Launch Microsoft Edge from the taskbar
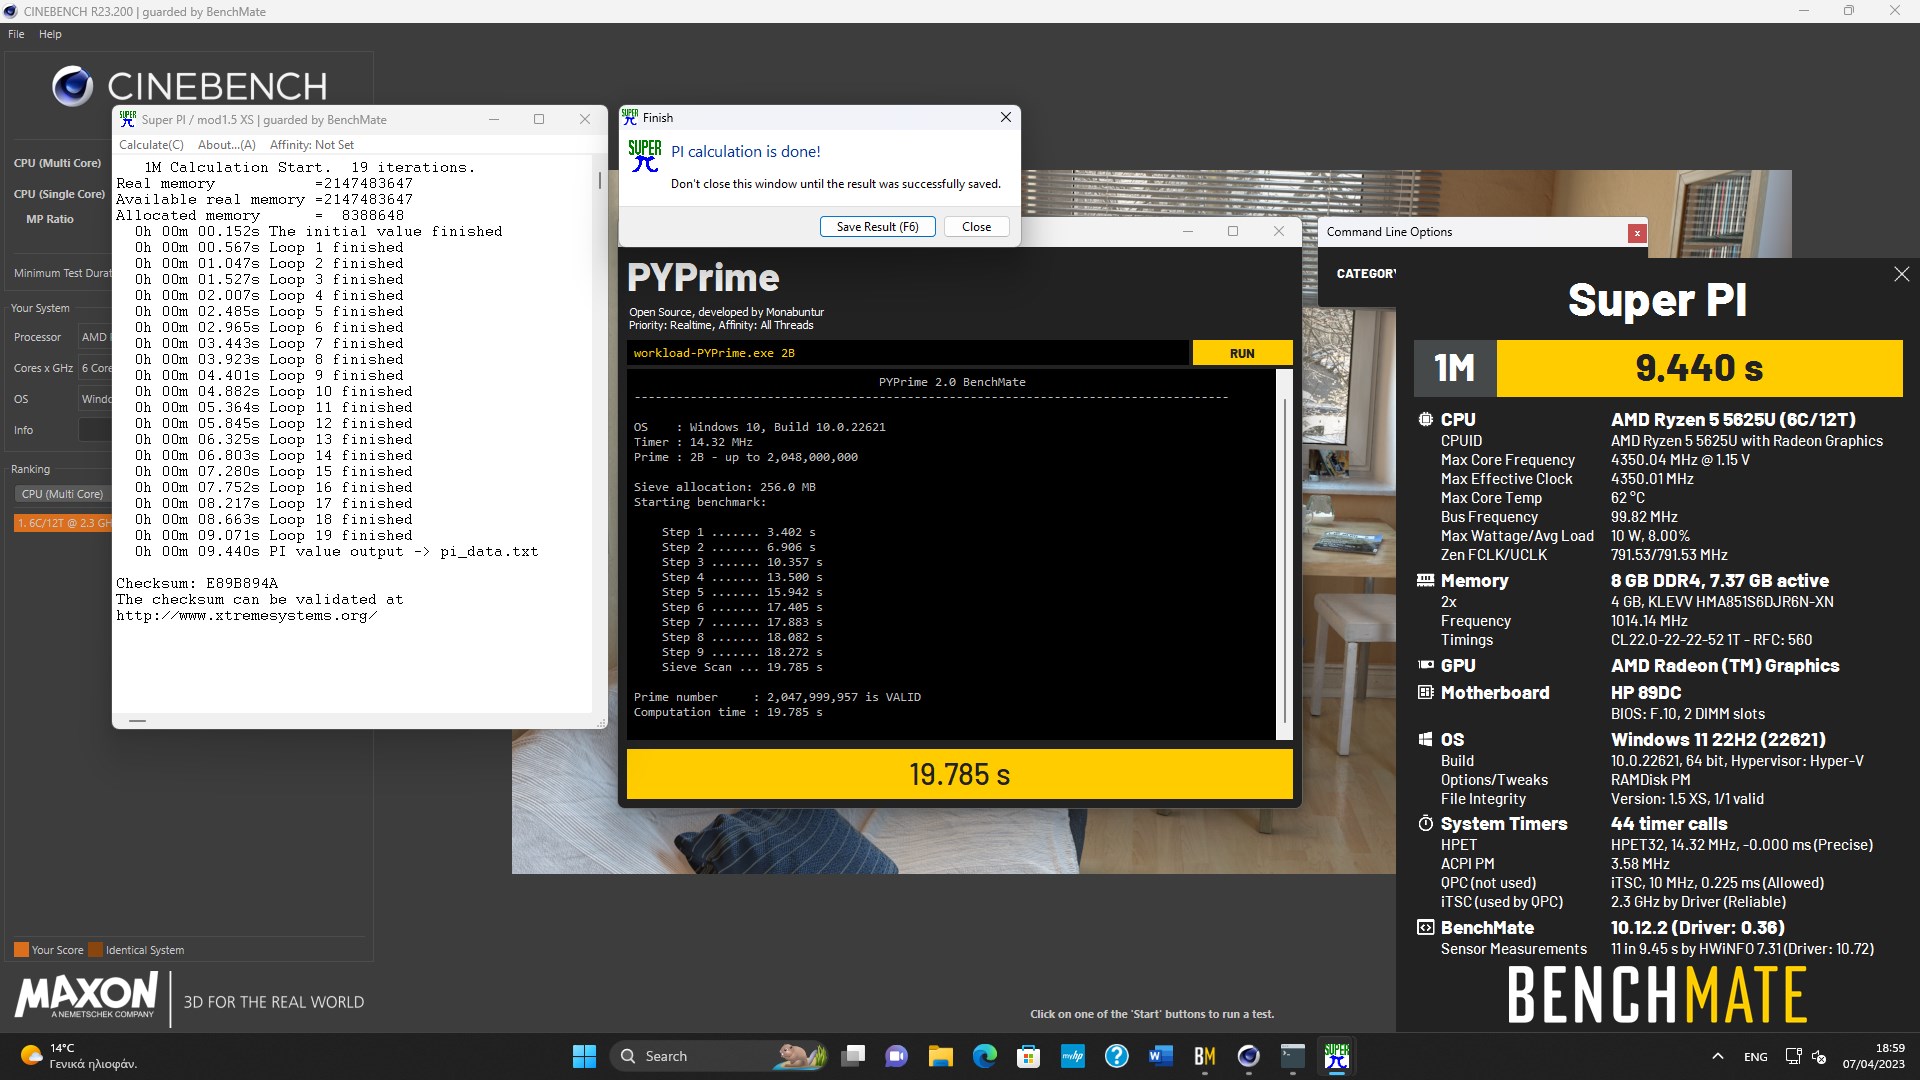 tap(985, 1056)
